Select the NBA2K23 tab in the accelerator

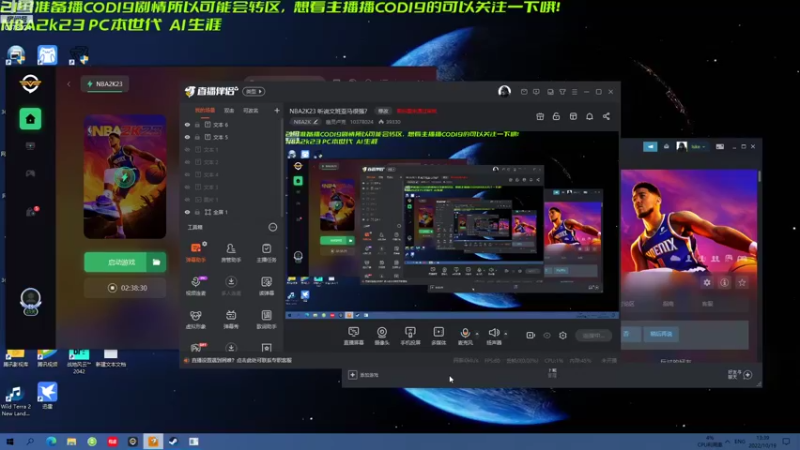[105, 84]
